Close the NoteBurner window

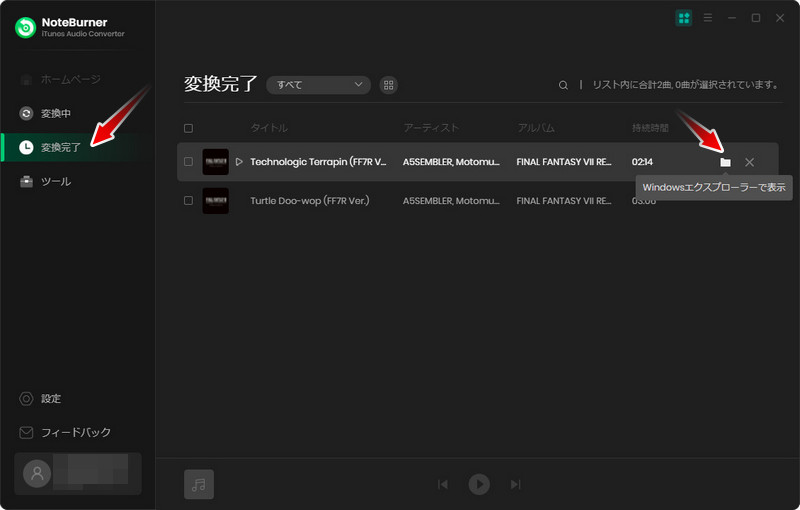(x=780, y=18)
